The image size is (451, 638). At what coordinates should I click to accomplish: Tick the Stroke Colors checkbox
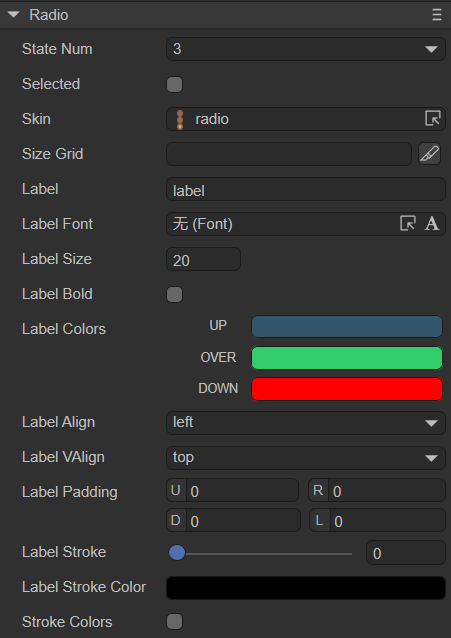click(175, 622)
